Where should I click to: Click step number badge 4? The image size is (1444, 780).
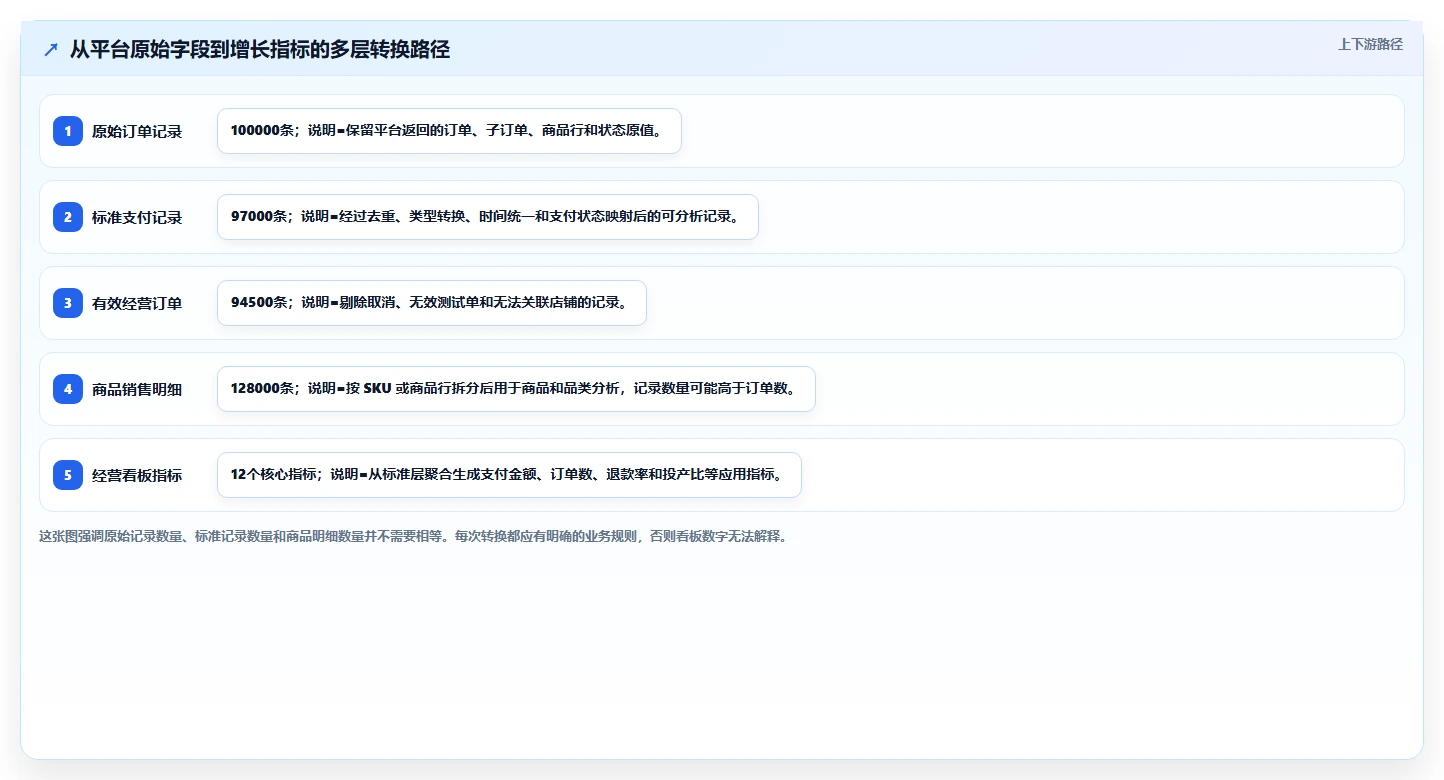[x=68, y=389]
